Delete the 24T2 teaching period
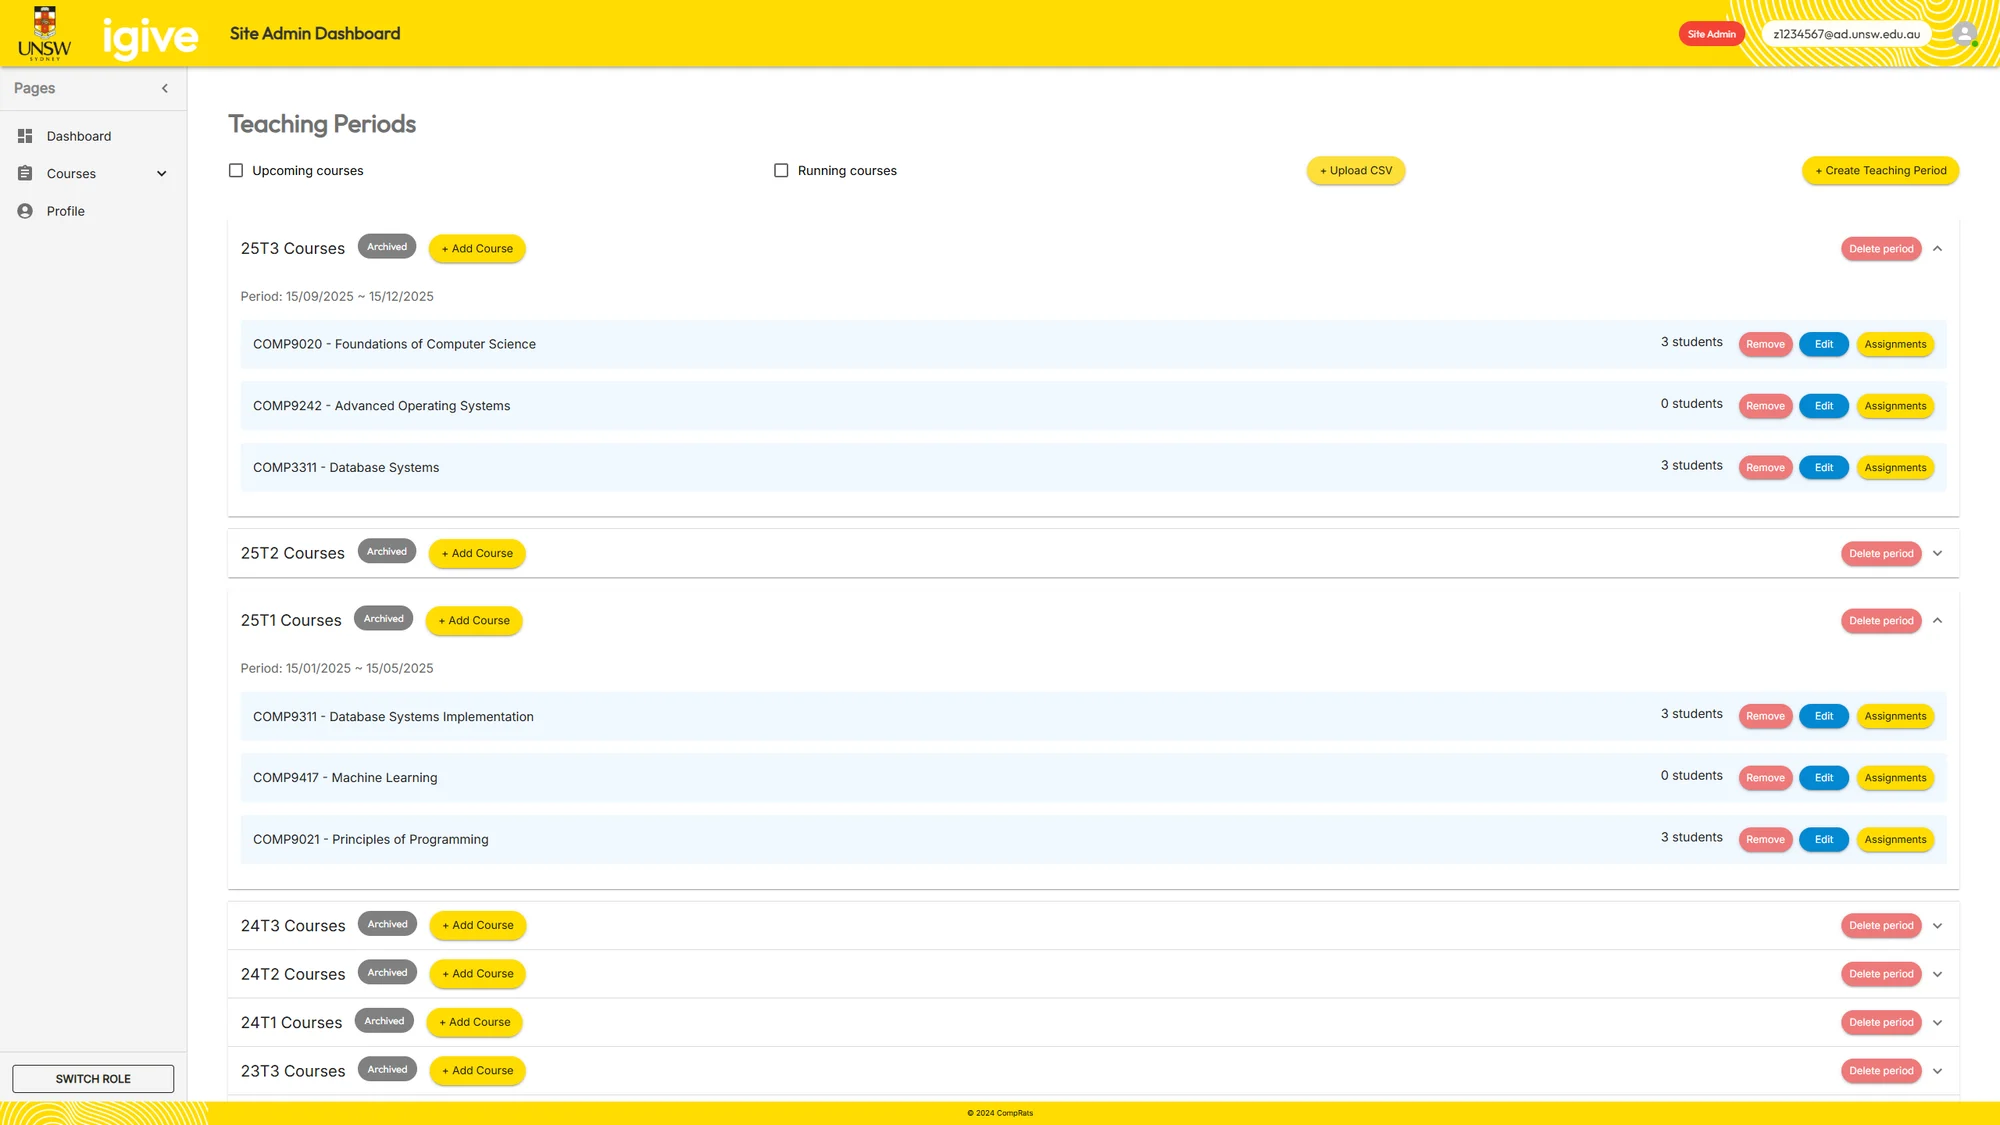This screenshot has height=1125, width=2000. click(1881, 974)
